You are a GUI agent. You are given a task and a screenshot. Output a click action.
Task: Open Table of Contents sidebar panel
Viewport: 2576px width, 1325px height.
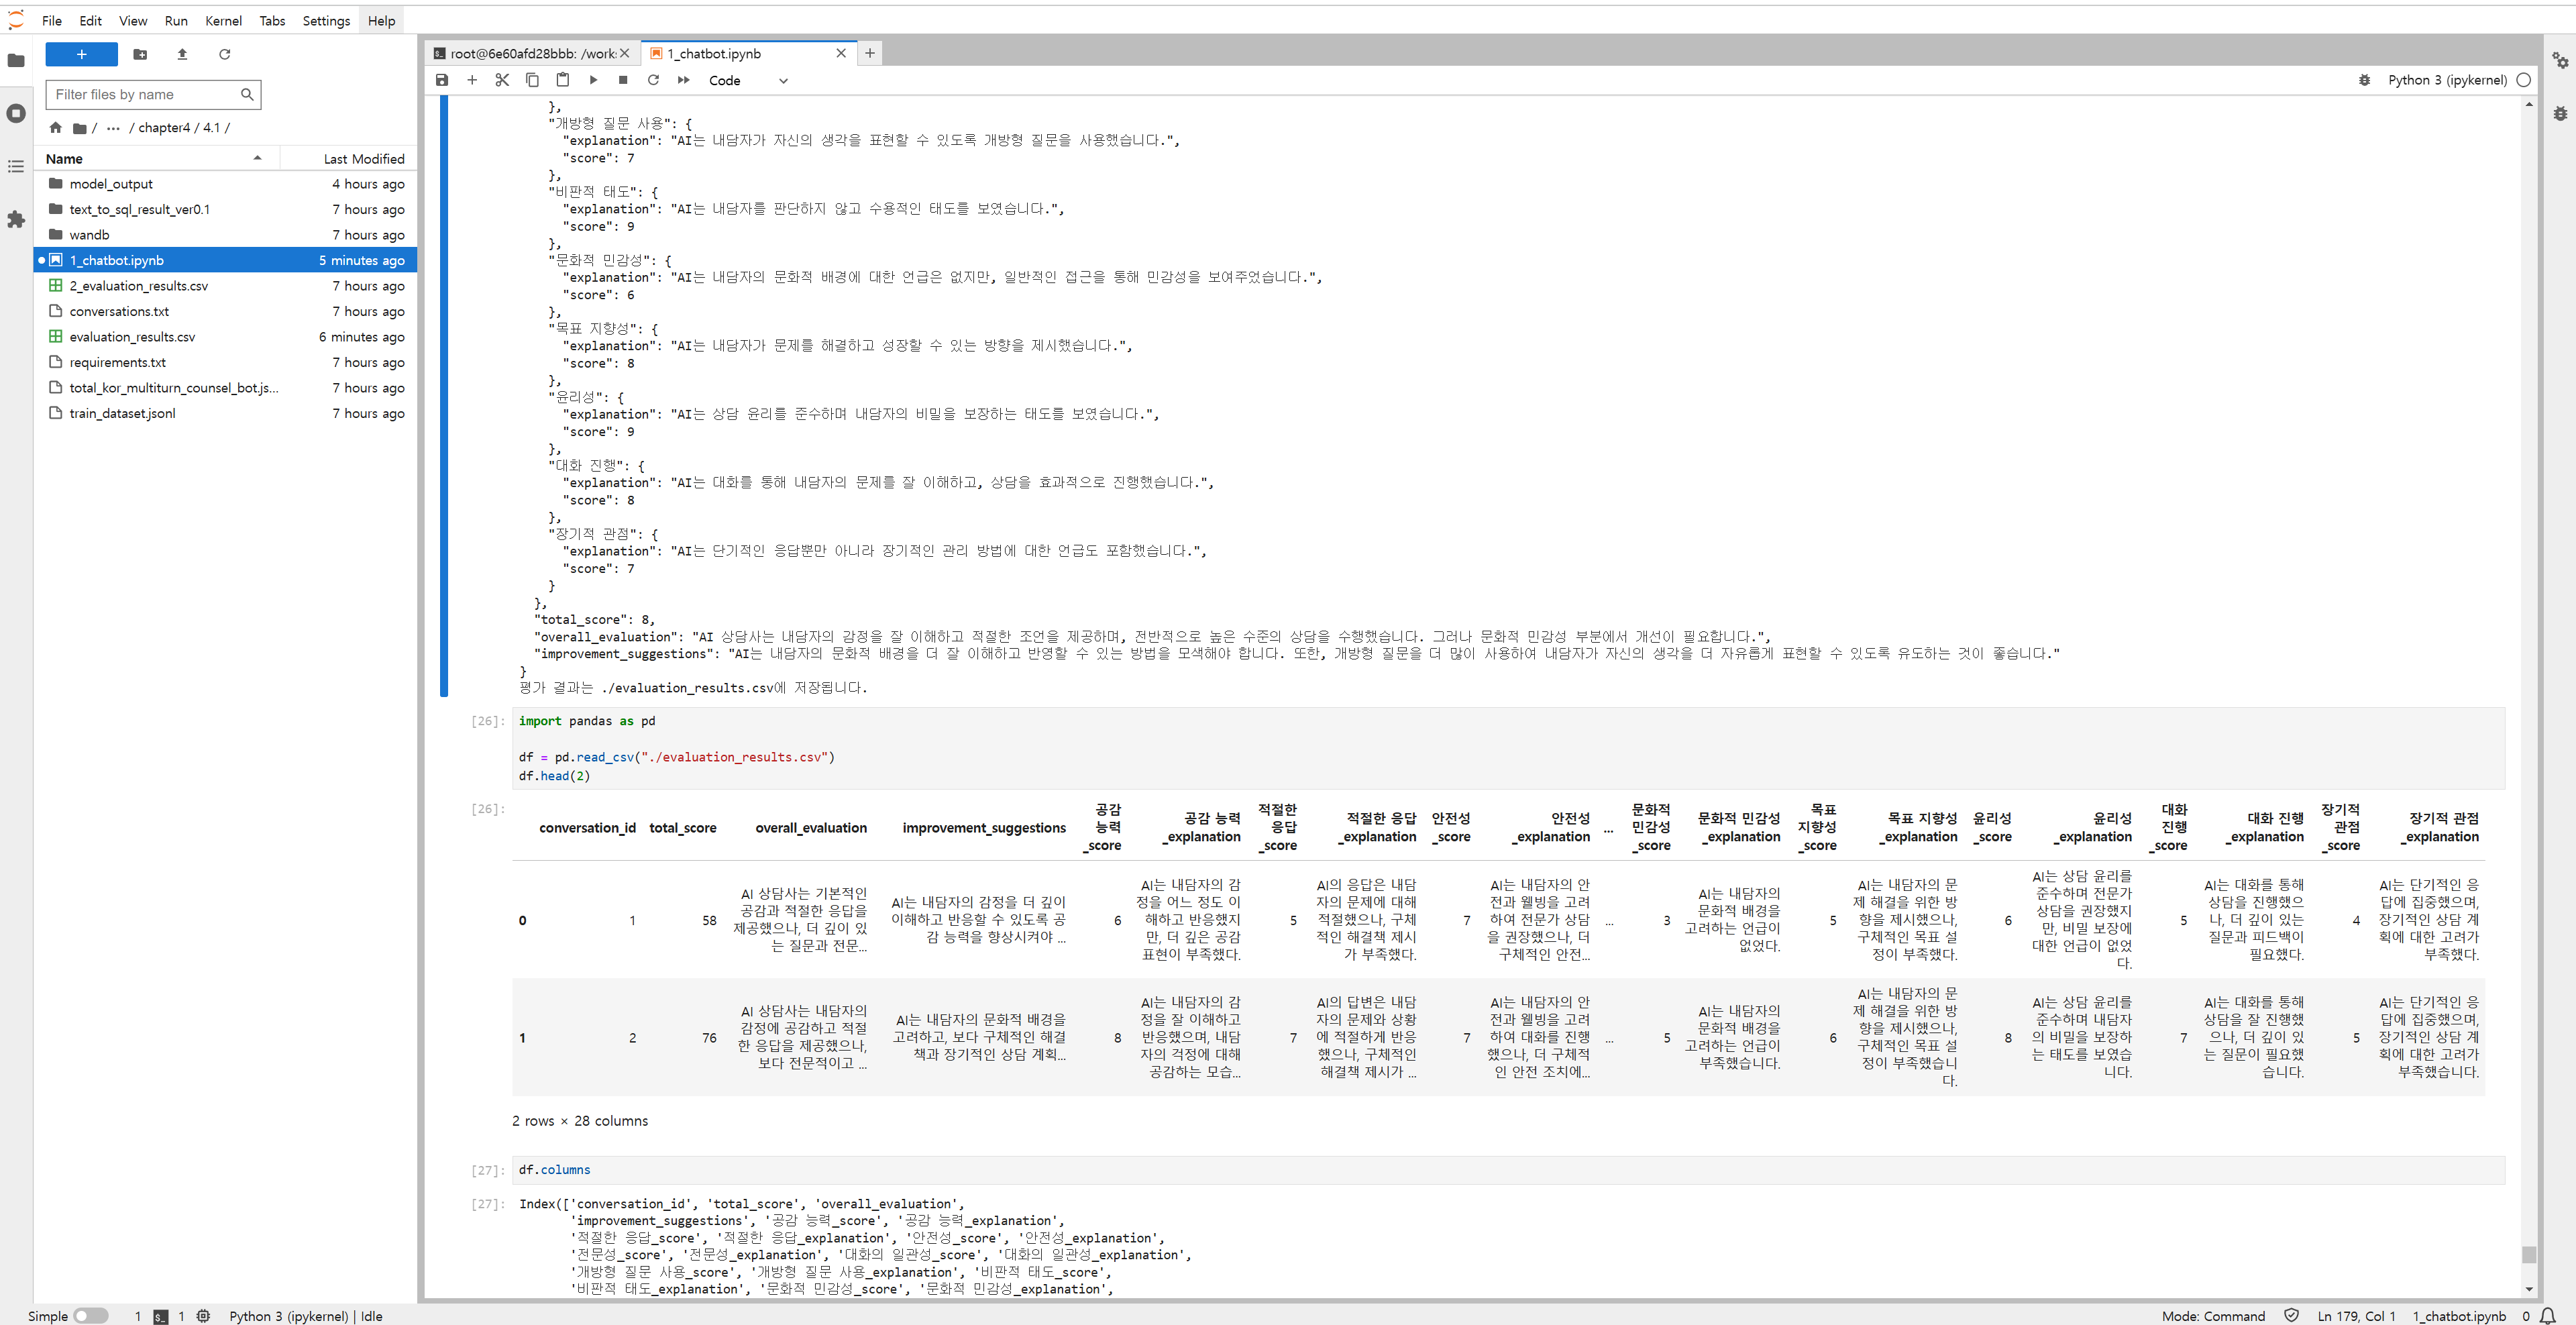coord(16,166)
